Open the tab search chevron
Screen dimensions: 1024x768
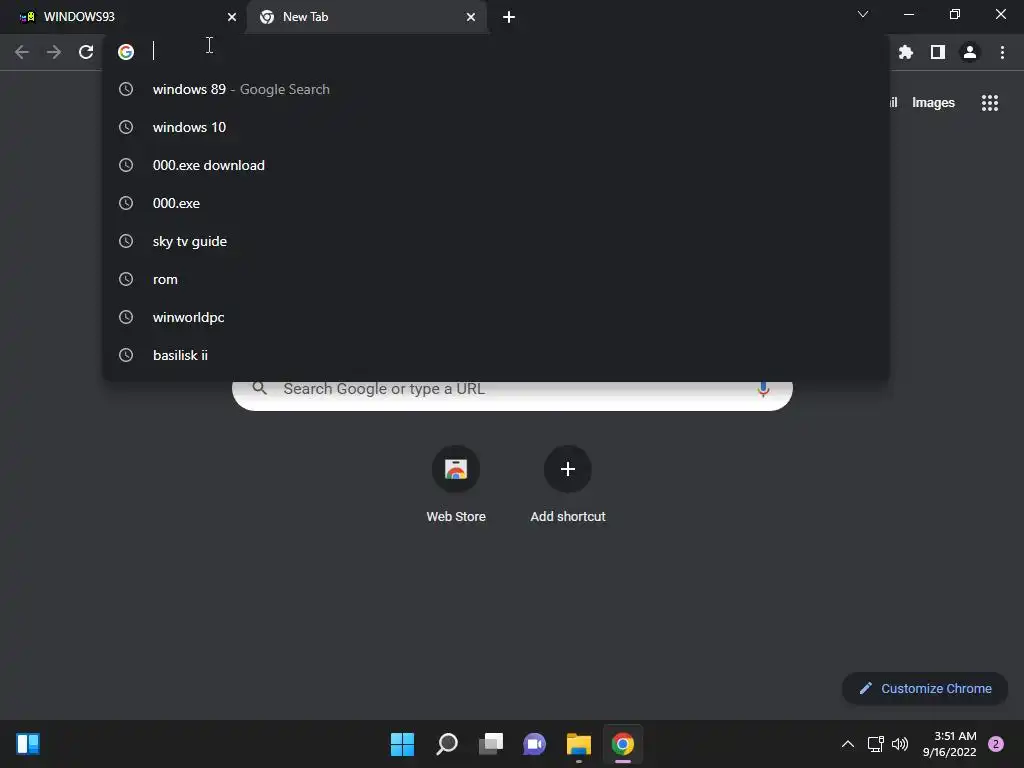click(863, 14)
